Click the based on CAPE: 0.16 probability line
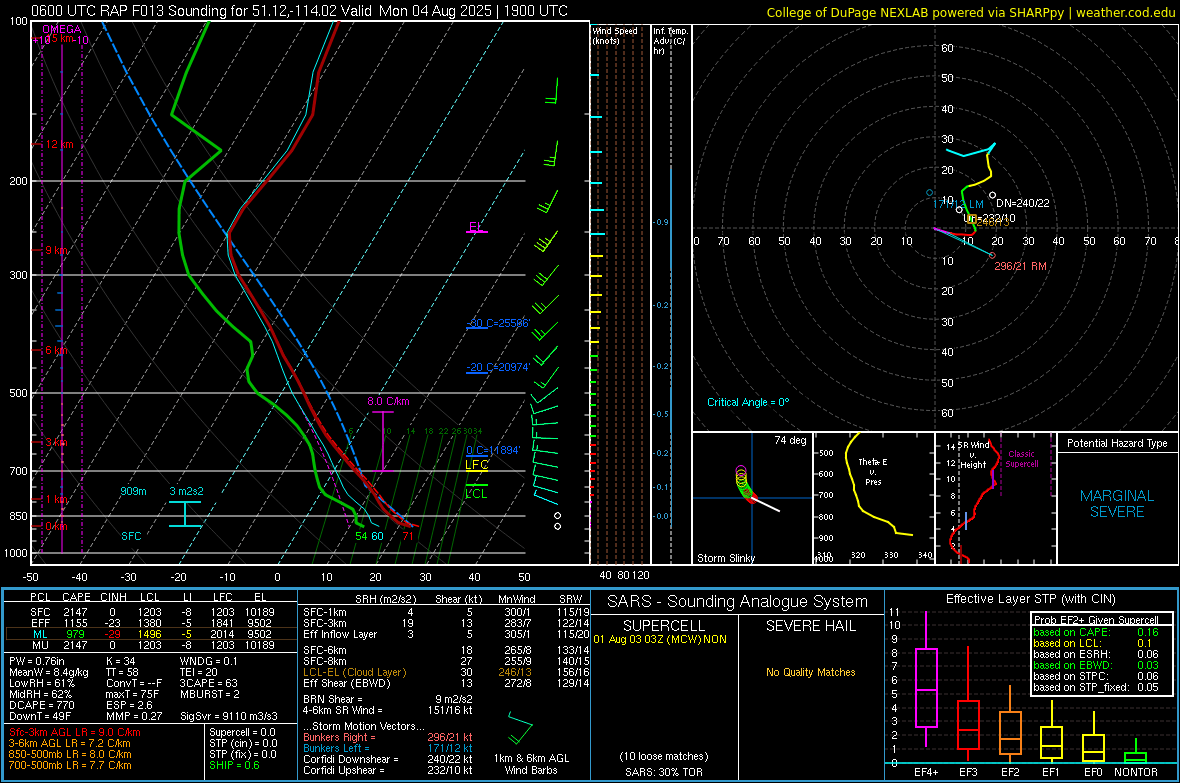 [1096, 632]
